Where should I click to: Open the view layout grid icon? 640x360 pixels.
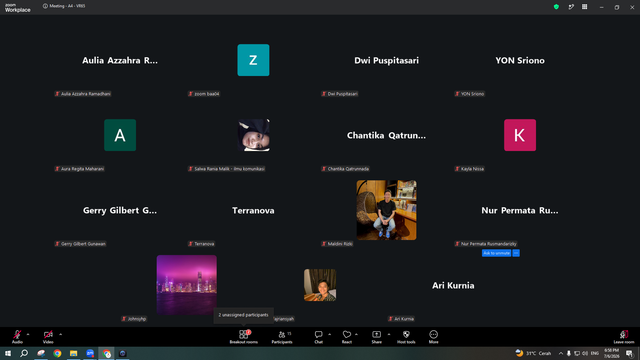coord(584,7)
